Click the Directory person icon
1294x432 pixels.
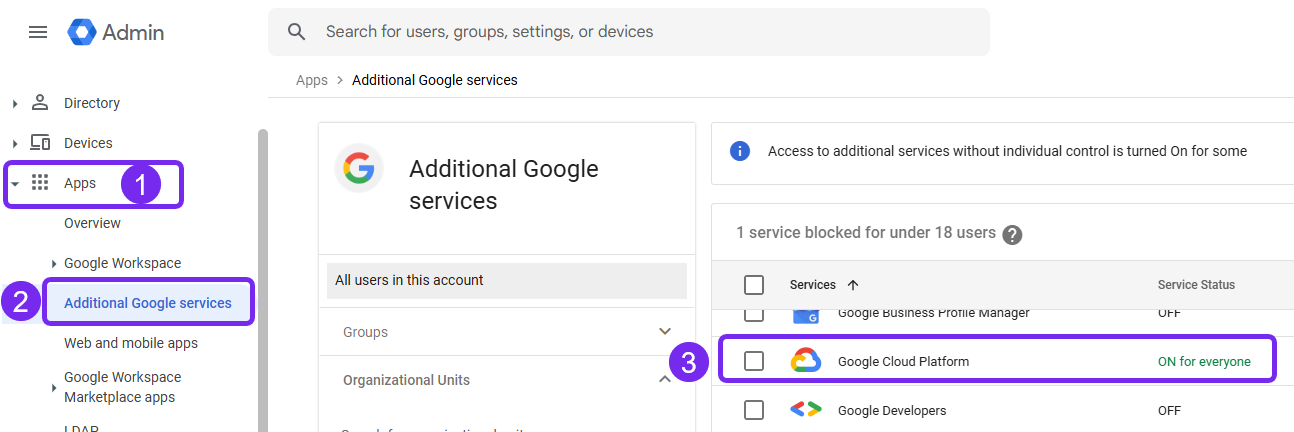click(40, 102)
